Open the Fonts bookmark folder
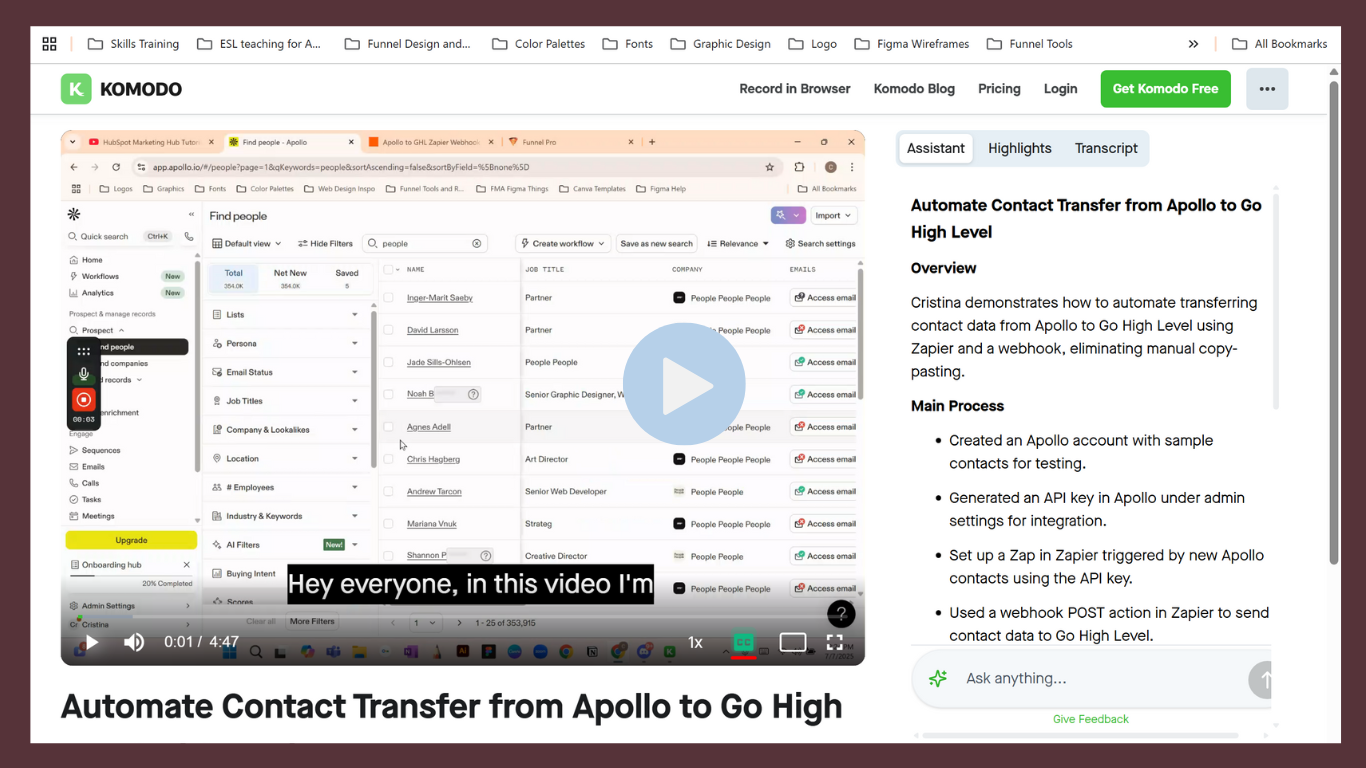 click(627, 44)
